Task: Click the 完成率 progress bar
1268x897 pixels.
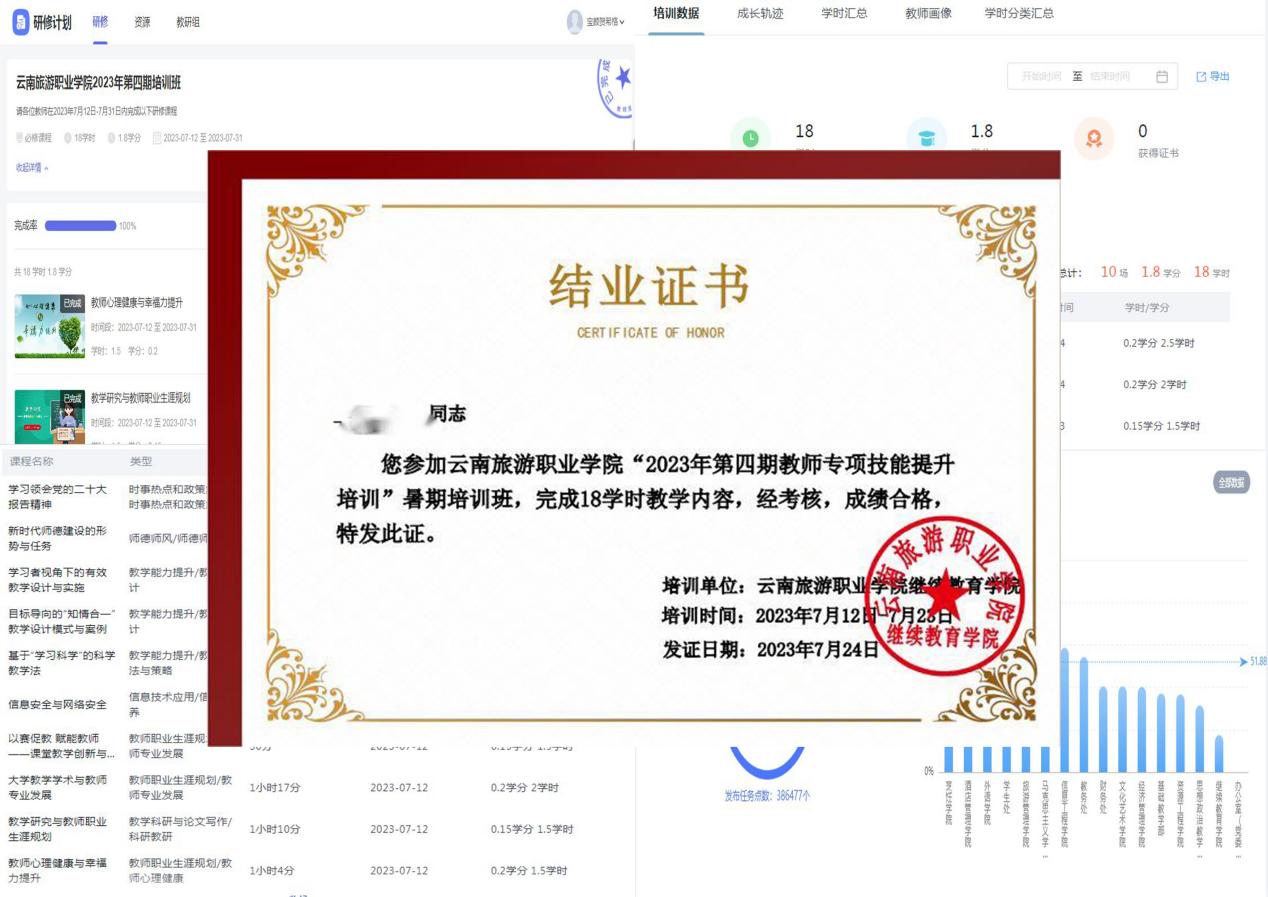Action: pos(80,226)
